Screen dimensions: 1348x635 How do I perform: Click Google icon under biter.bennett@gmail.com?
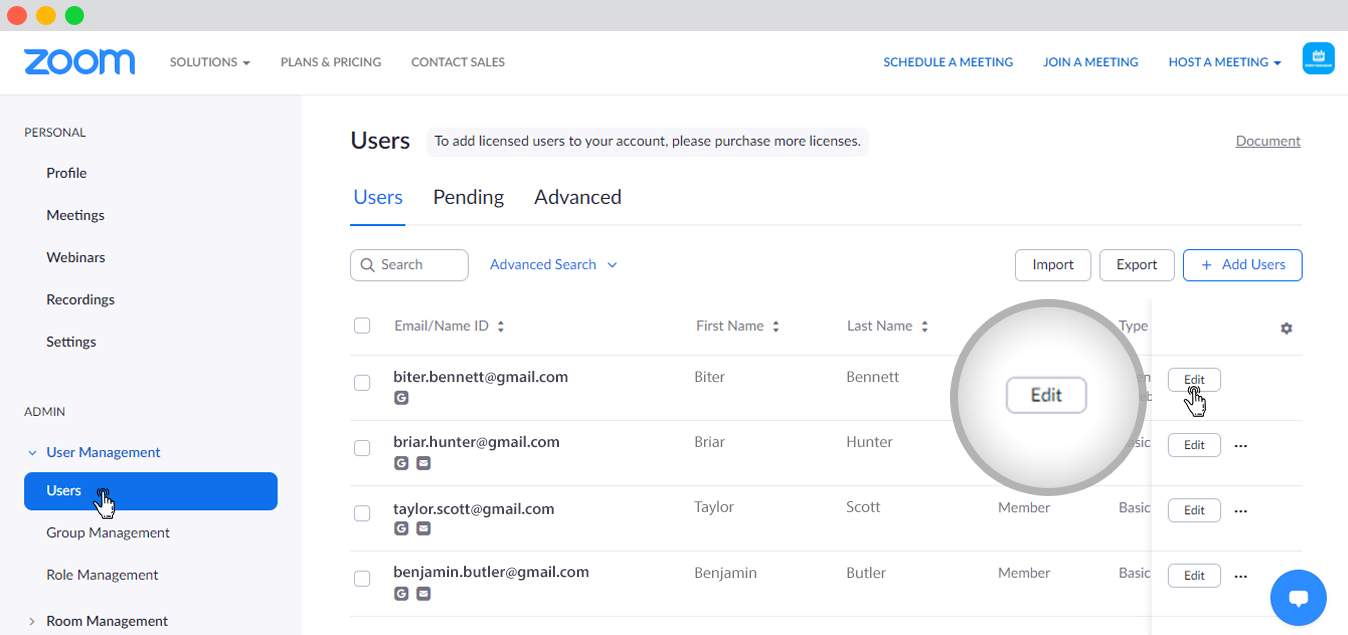click(401, 398)
